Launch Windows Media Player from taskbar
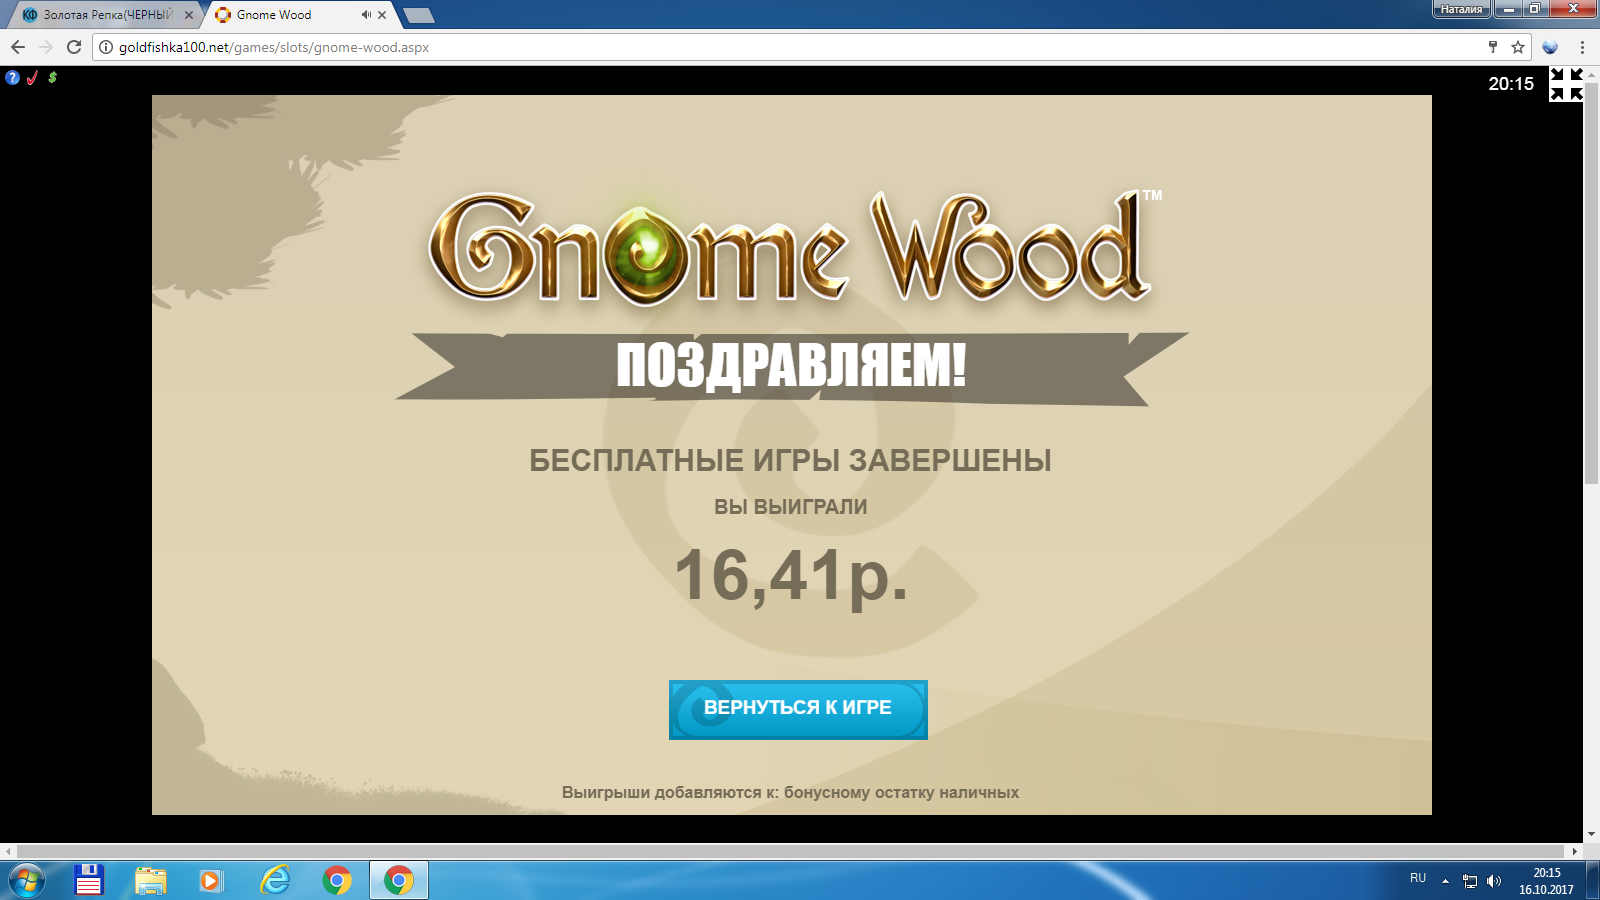Screen dimensions: 1600x900 (x=211, y=880)
